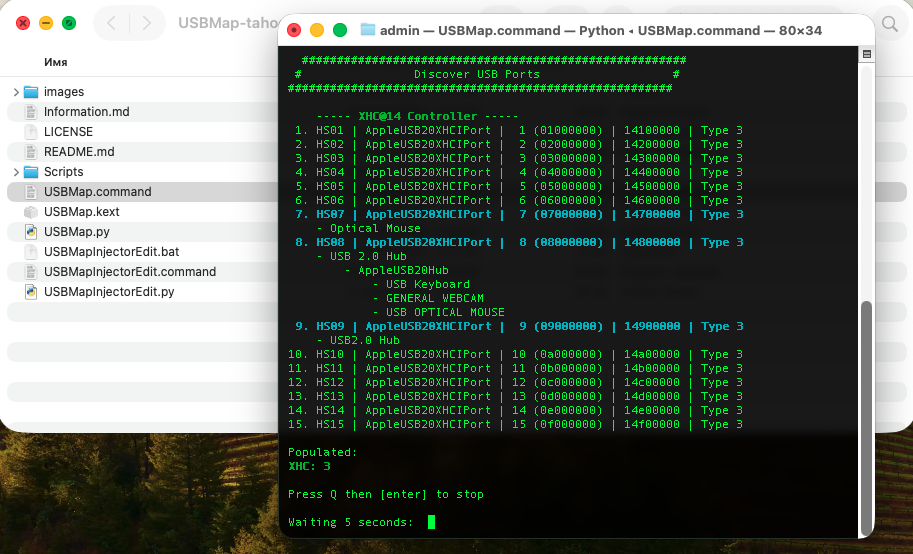Select USBMap.command row in Finder
The height and width of the screenshot is (554, 913).
tap(143, 192)
